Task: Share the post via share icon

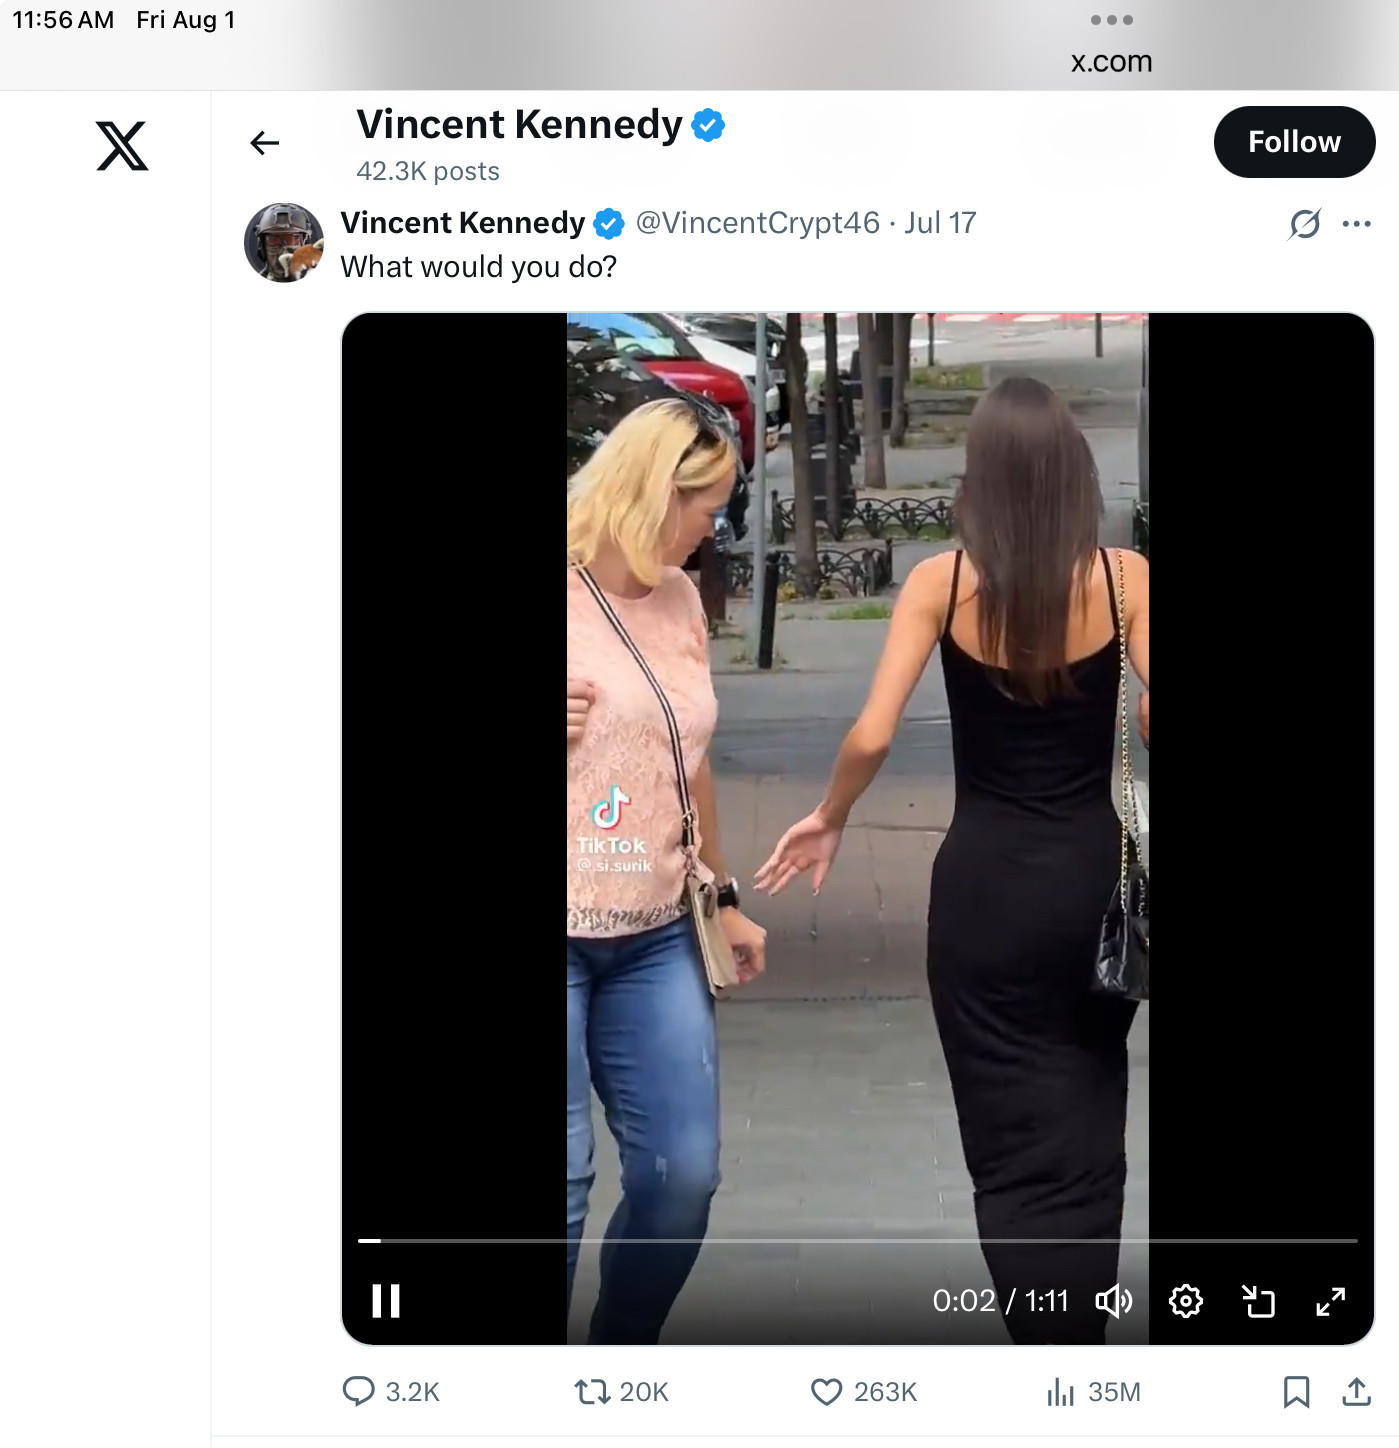Action: point(1356,1391)
